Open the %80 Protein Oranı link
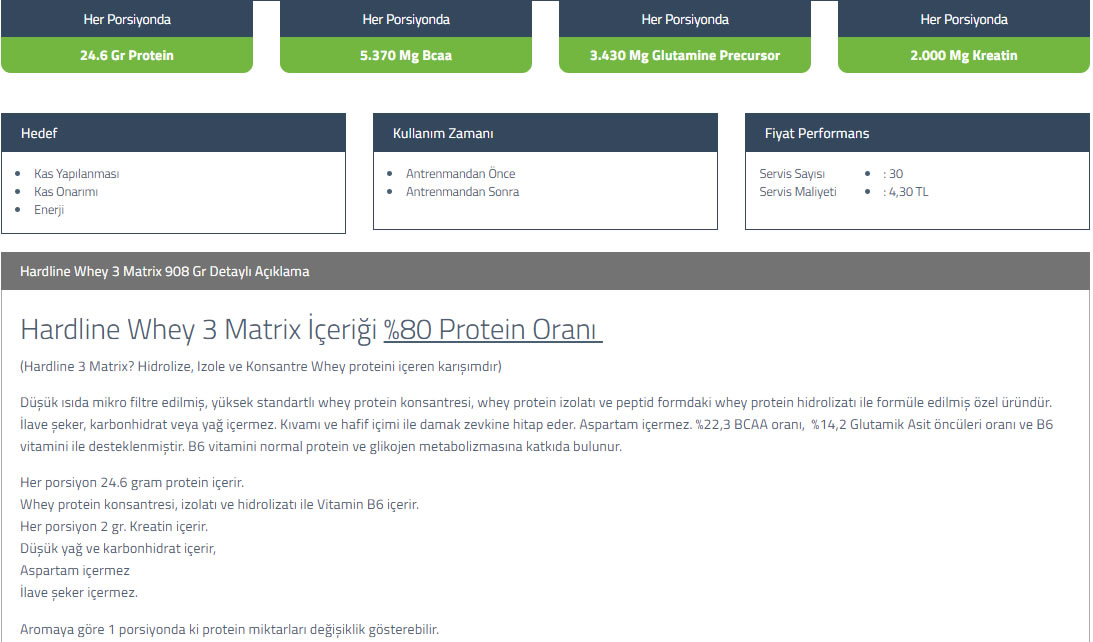The height and width of the screenshot is (642, 1093). [493, 330]
